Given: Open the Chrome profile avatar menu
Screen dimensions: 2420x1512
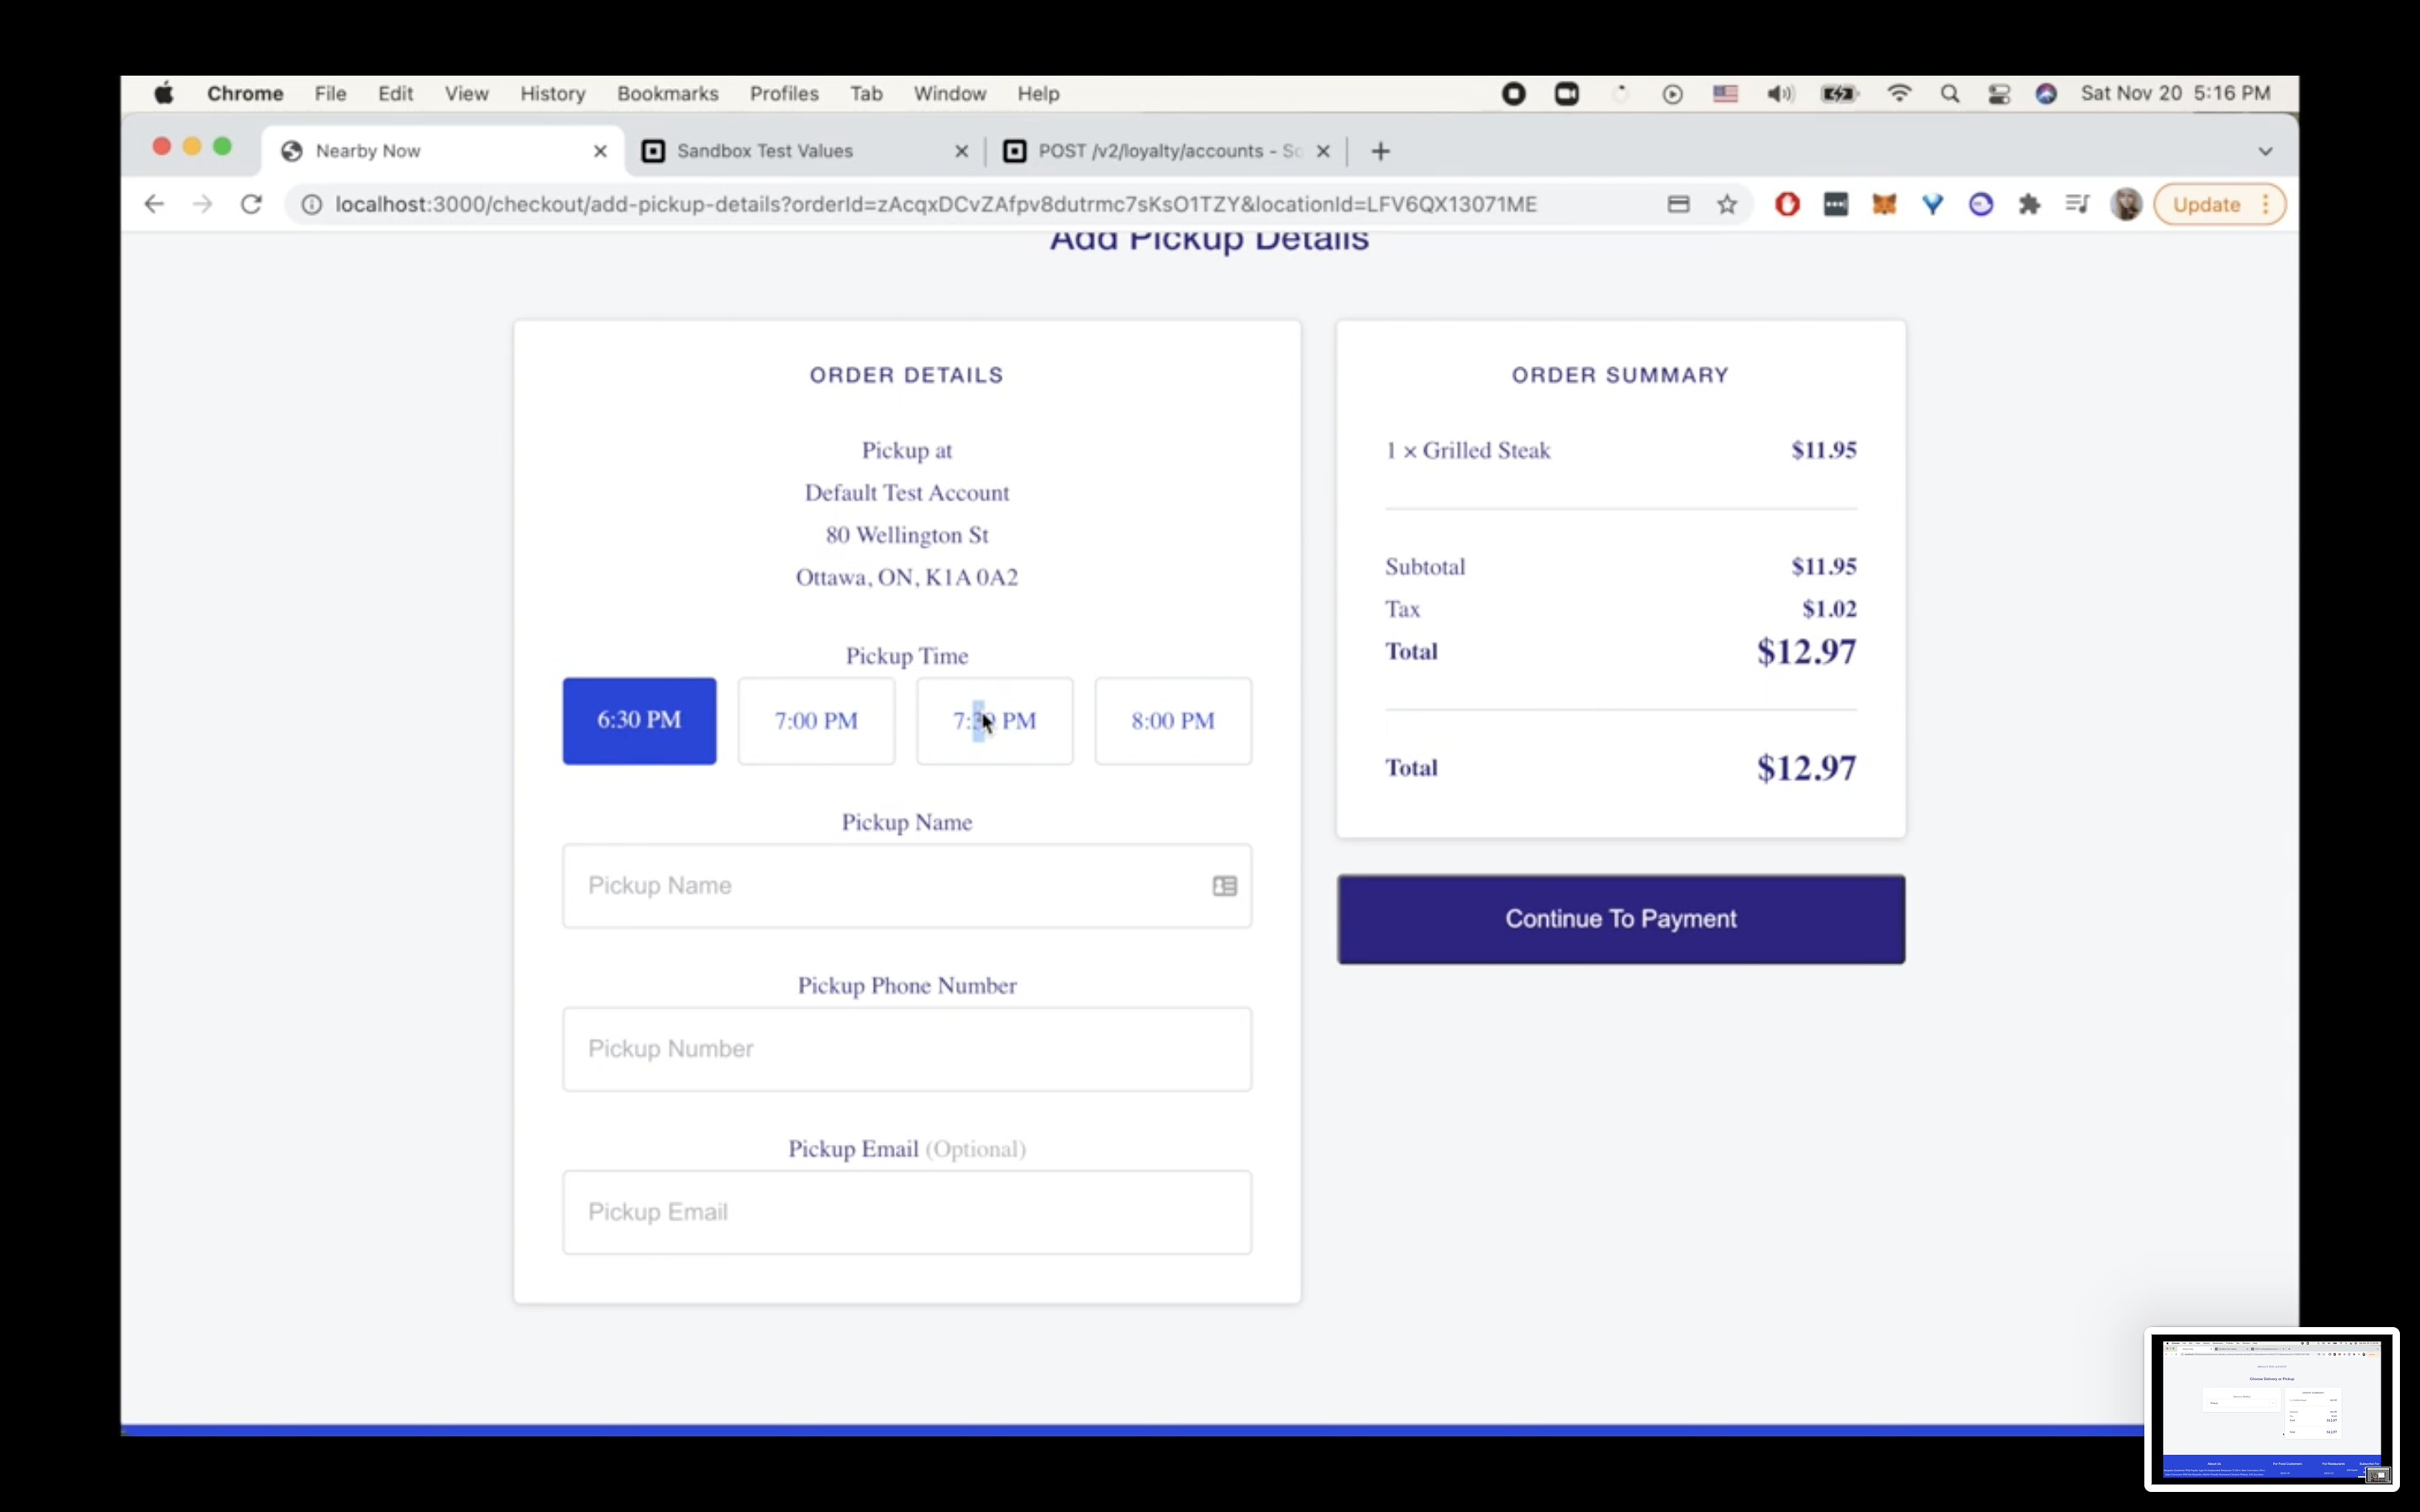Looking at the screenshot, I should pos(2126,204).
